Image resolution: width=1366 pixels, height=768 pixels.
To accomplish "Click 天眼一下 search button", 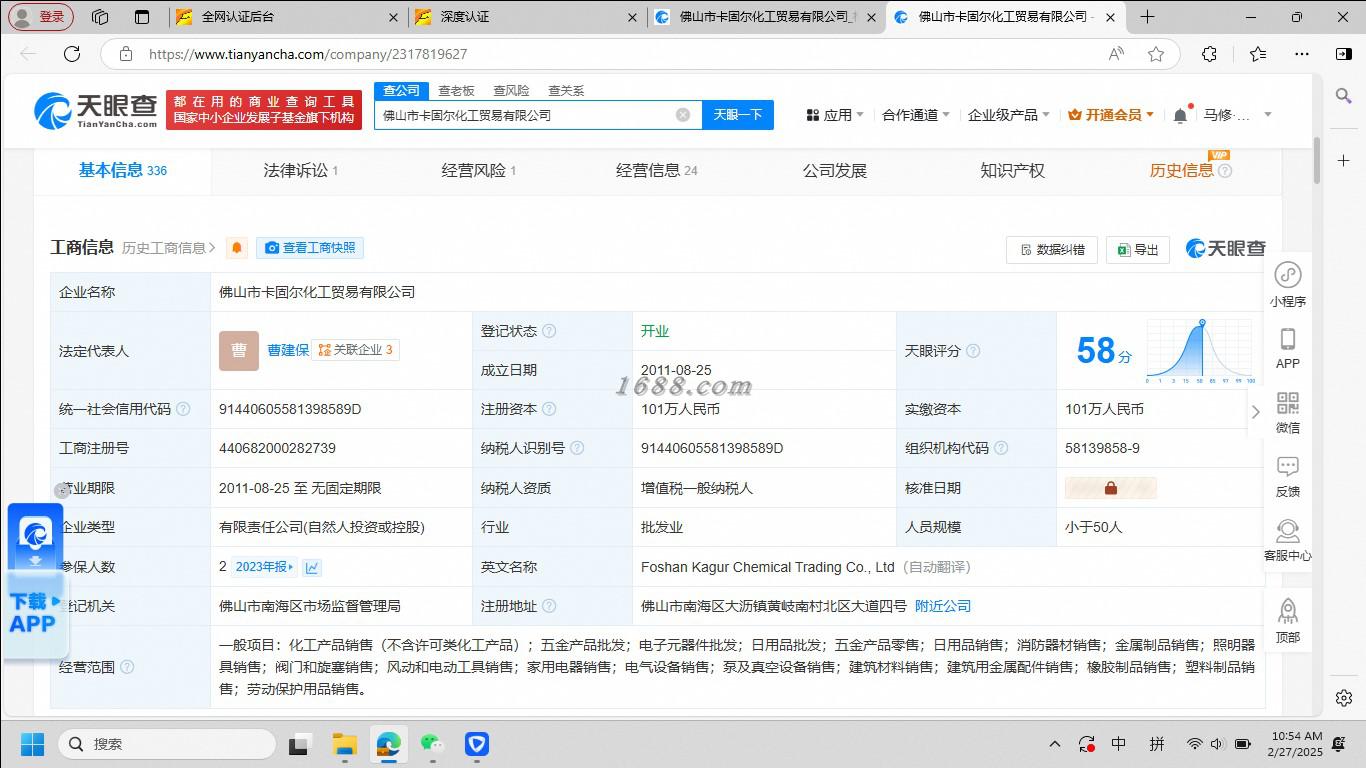I will point(738,115).
